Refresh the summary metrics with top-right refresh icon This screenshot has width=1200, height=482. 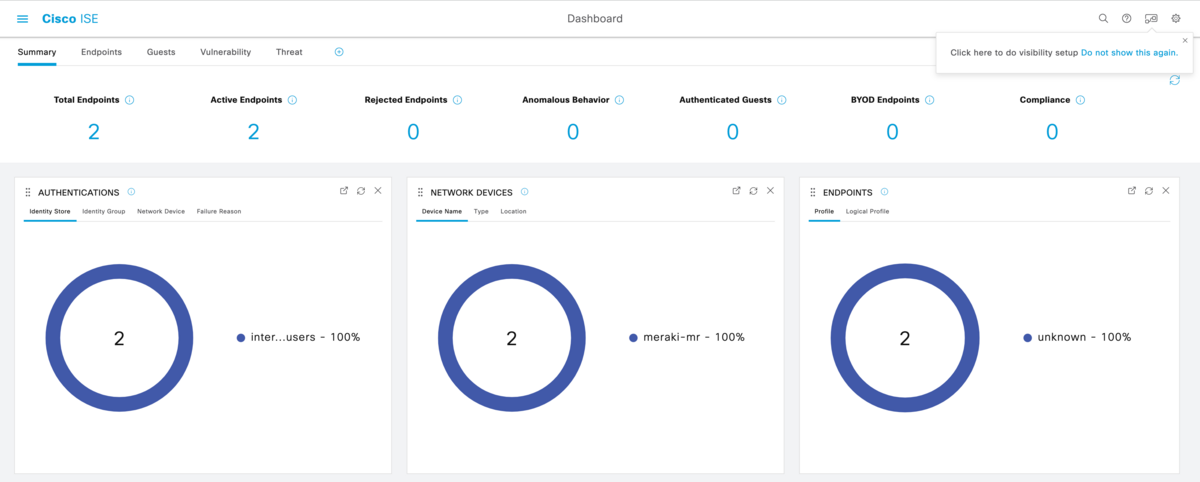pos(1174,80)
